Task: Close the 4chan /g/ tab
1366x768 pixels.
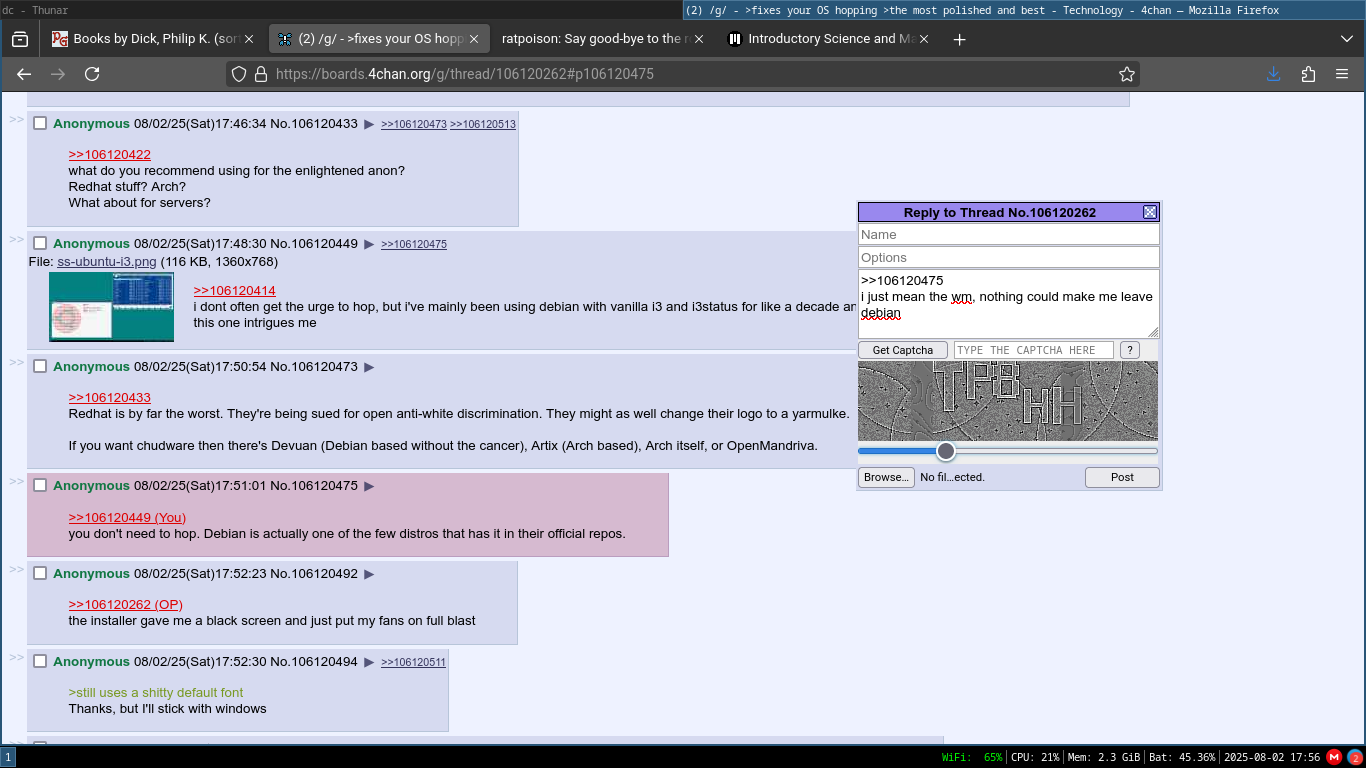Action: [475, 39]
